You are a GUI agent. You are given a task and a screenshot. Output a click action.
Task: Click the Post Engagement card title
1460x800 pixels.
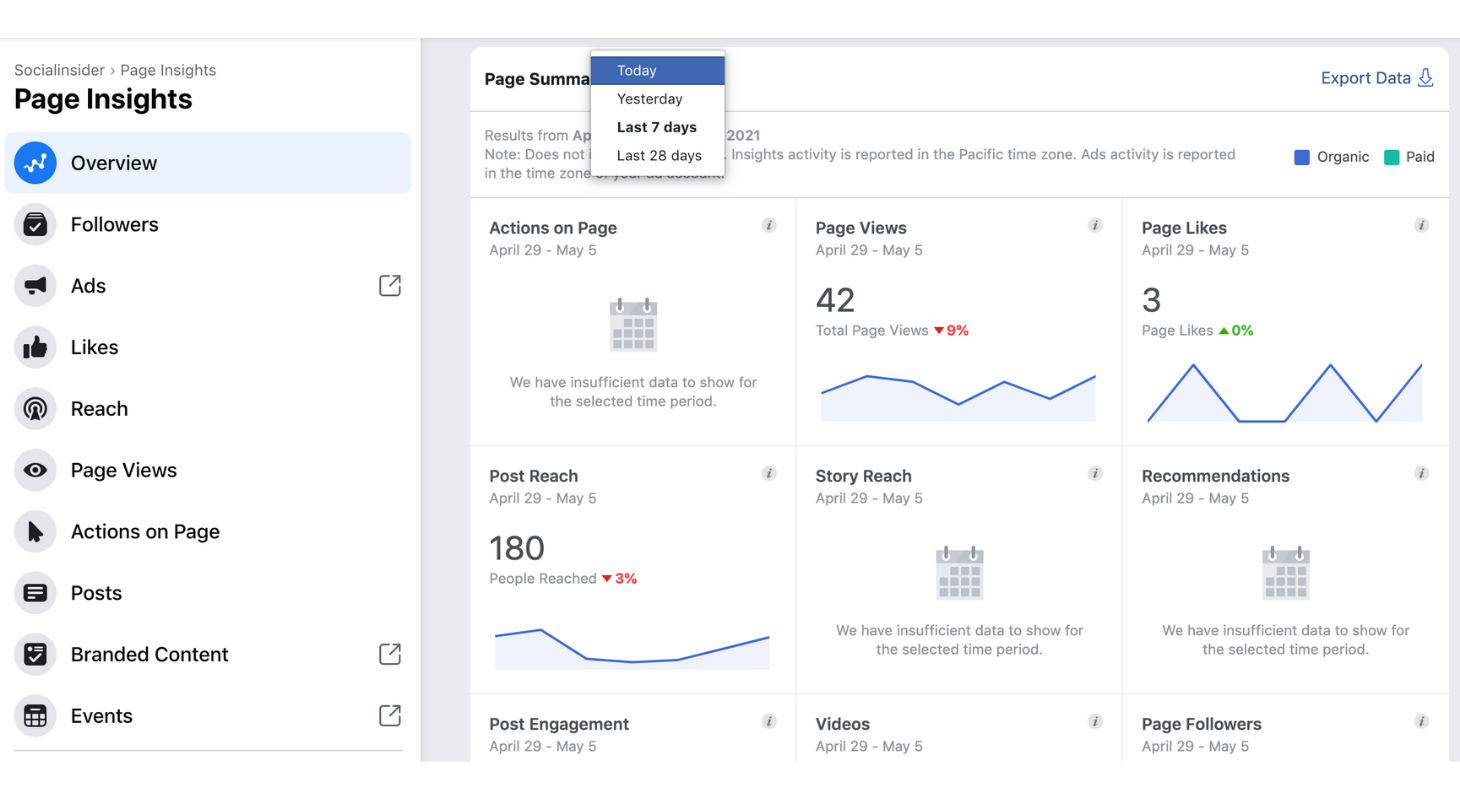click(559, 724)
